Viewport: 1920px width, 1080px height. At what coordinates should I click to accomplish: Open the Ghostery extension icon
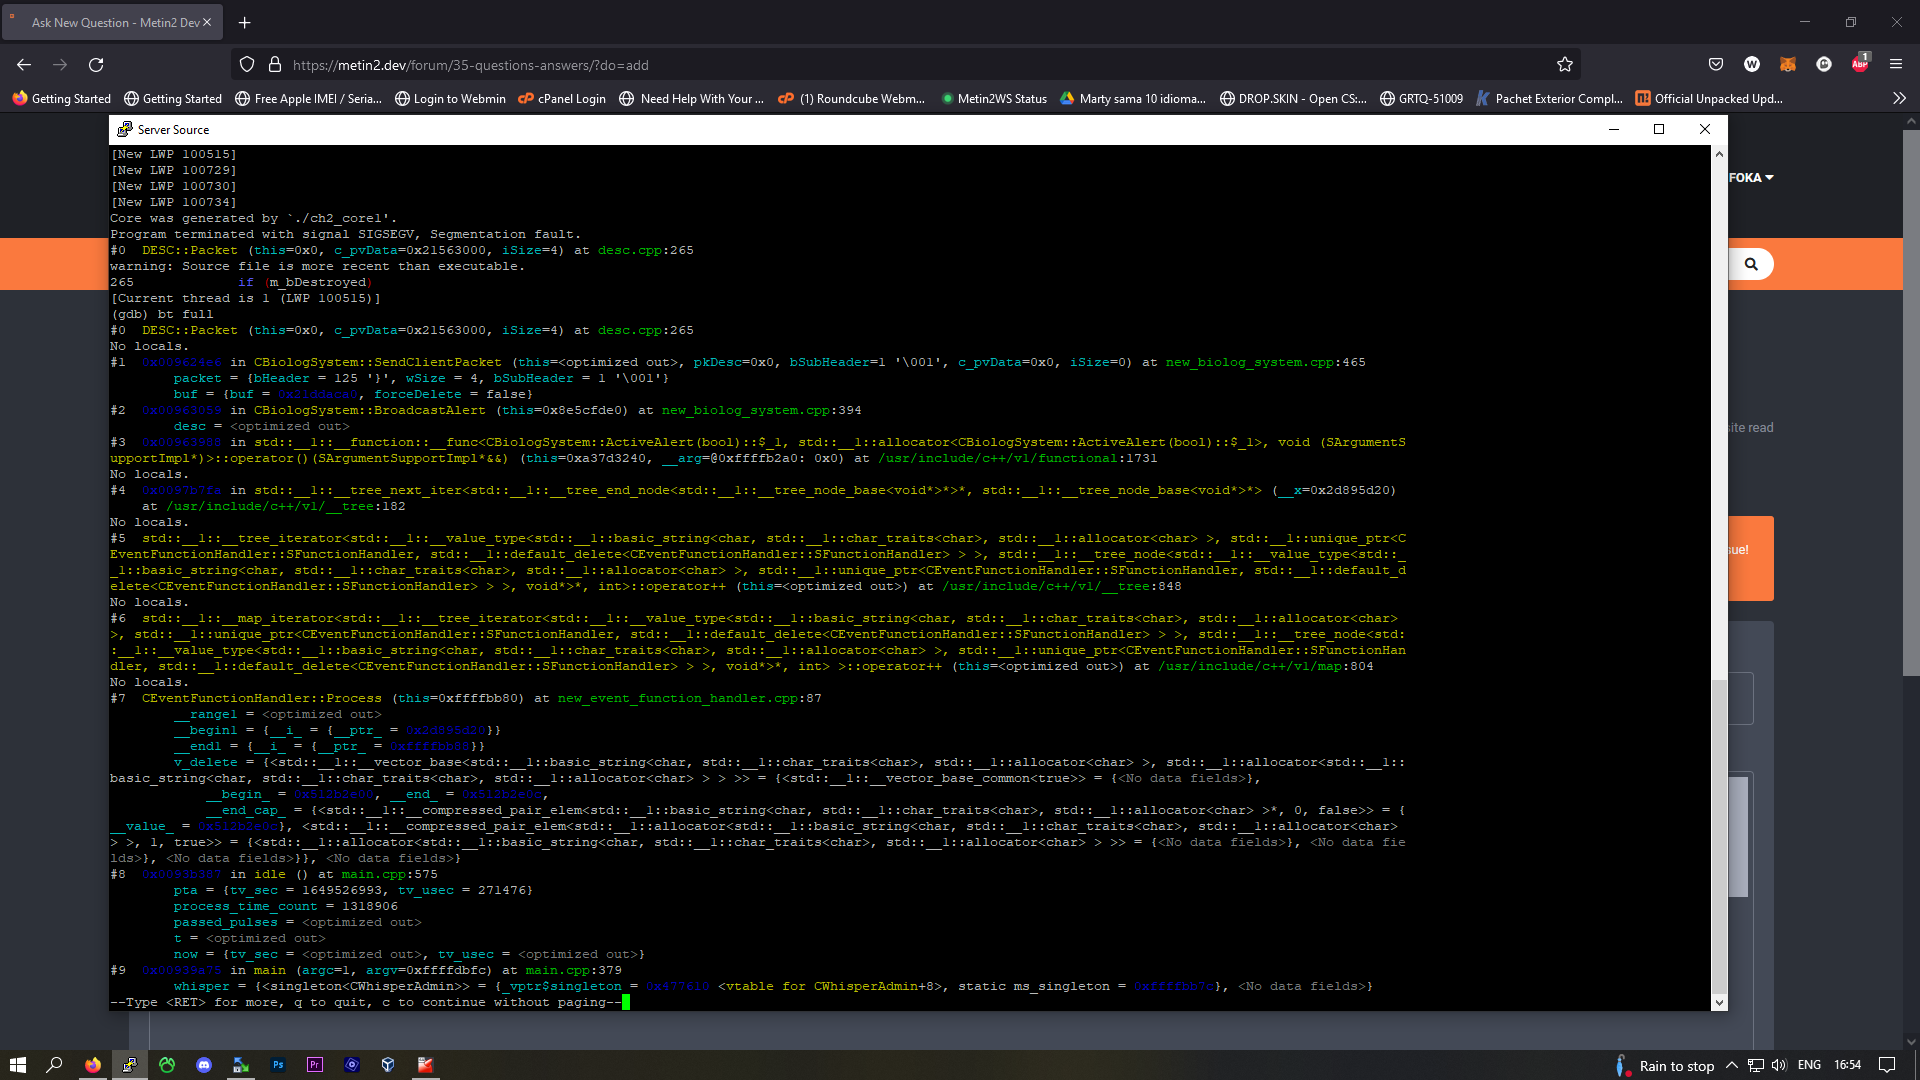(1824, 65)
